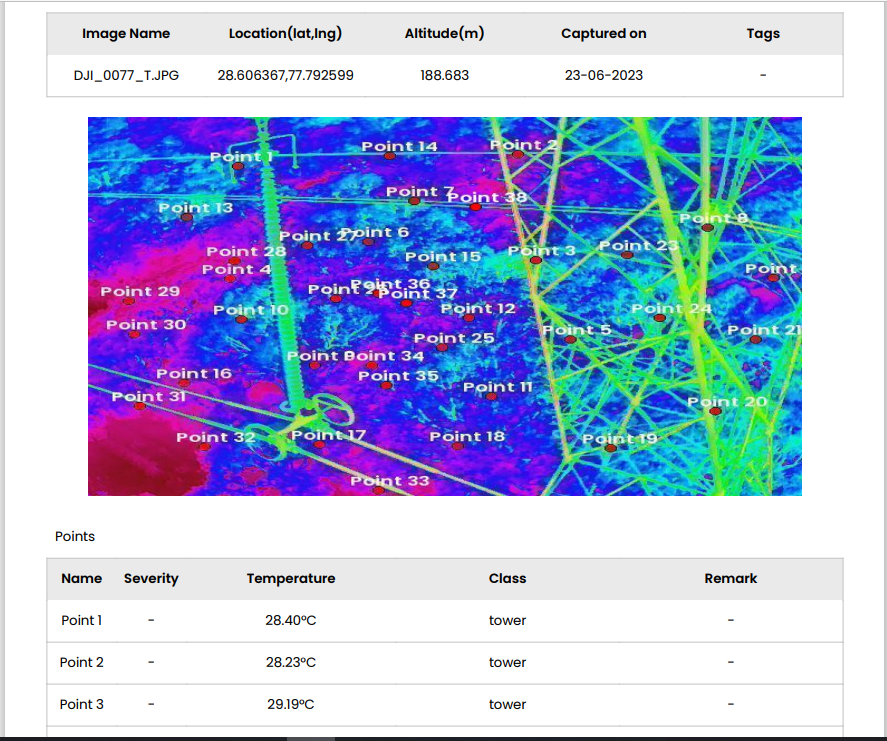Click the Point 1 marker on thermal image
The height and width of the screenshot is (741, 887).
click(238, 167)
